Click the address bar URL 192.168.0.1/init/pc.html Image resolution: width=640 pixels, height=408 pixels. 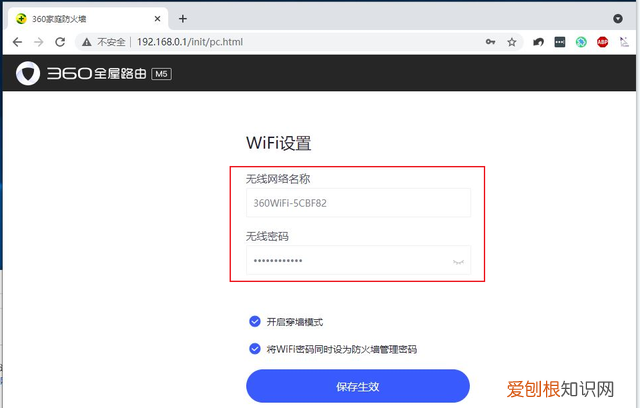190,42
